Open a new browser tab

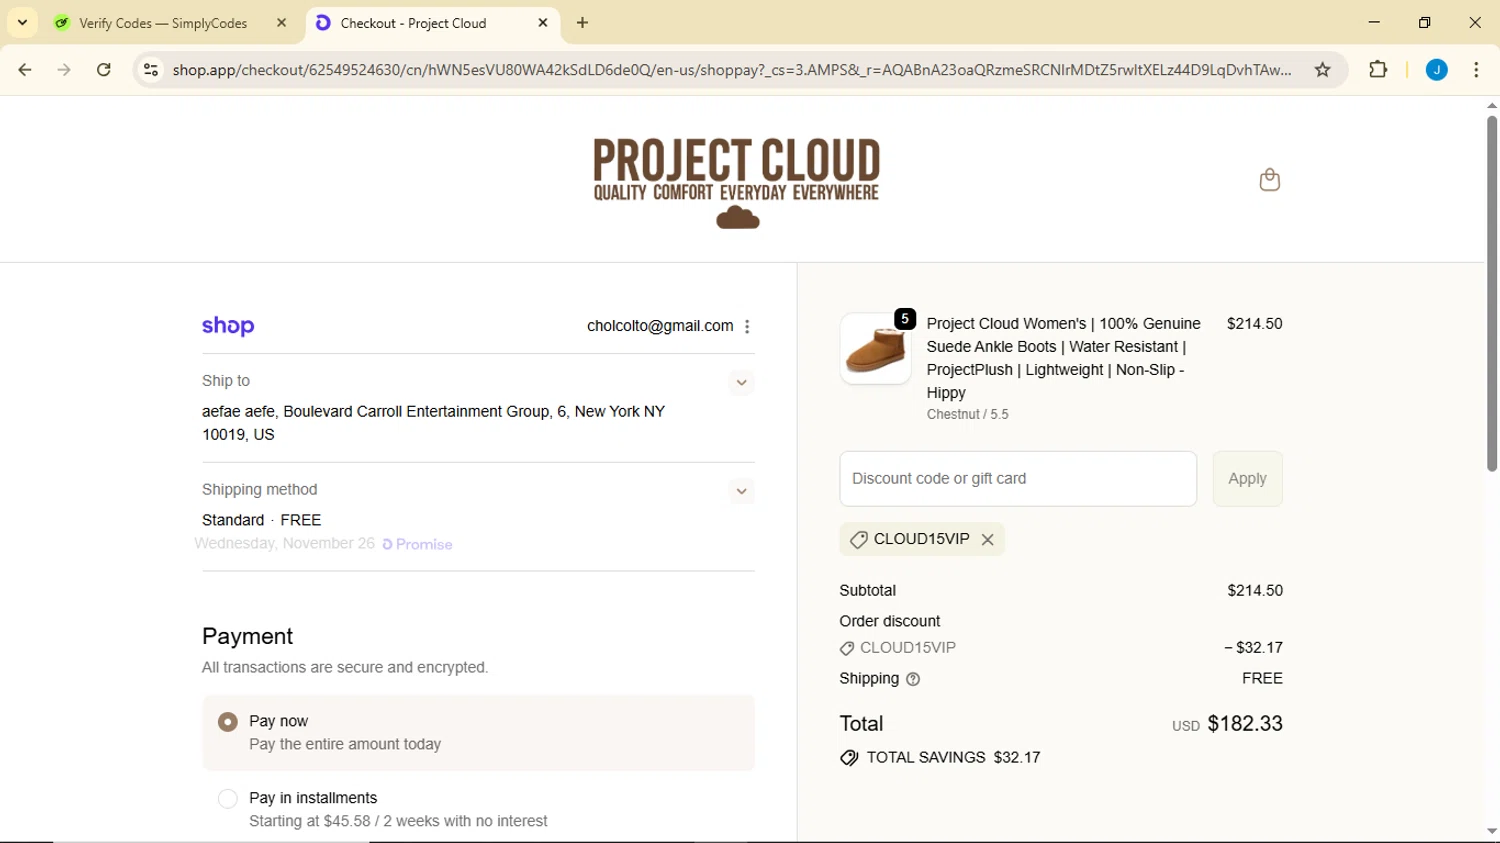point(583,23)
